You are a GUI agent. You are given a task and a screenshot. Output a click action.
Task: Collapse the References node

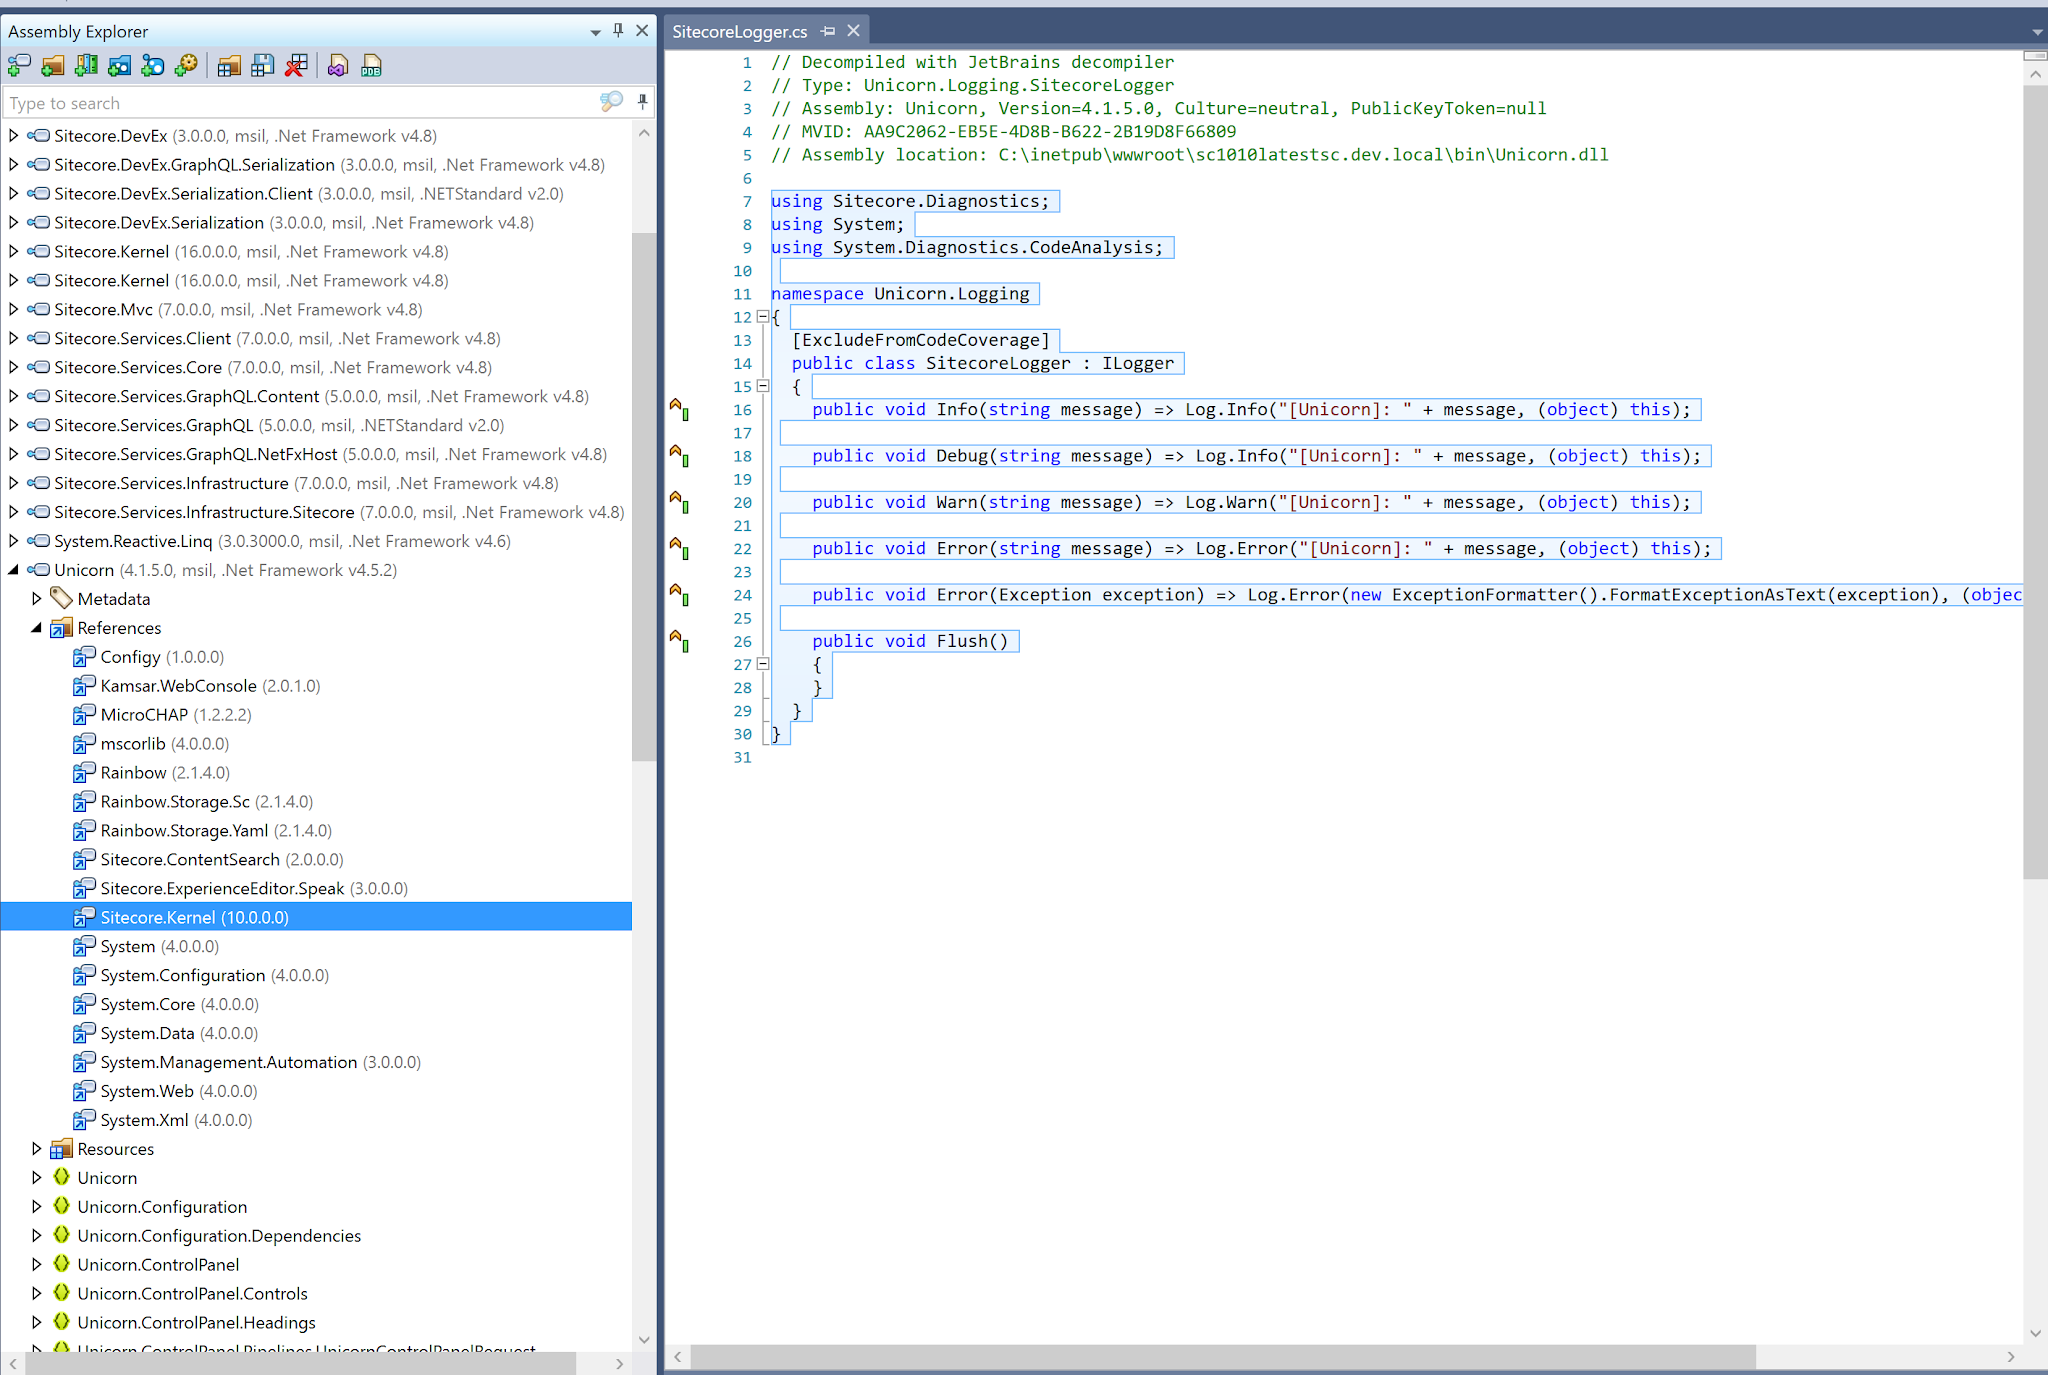click(x=37, y=628)
